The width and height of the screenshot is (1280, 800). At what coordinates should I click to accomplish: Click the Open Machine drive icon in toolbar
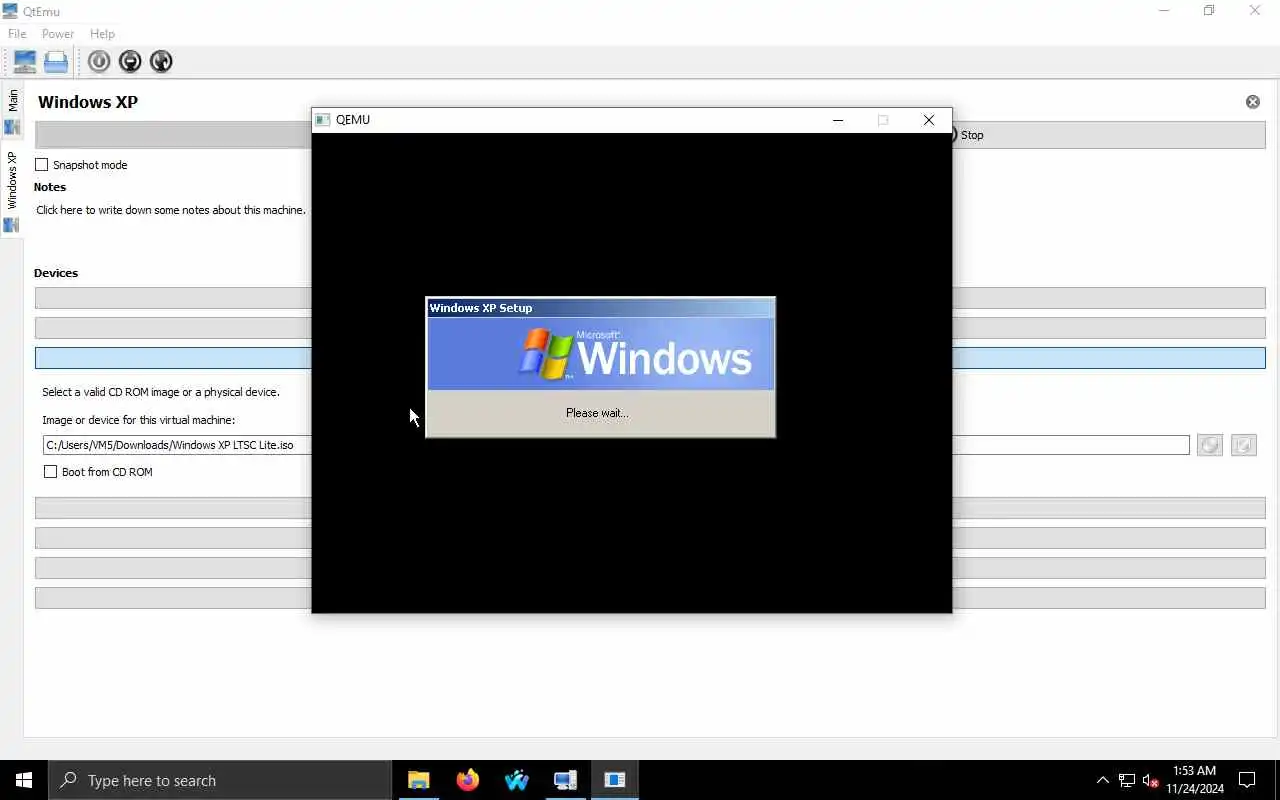tap(56, 62)
